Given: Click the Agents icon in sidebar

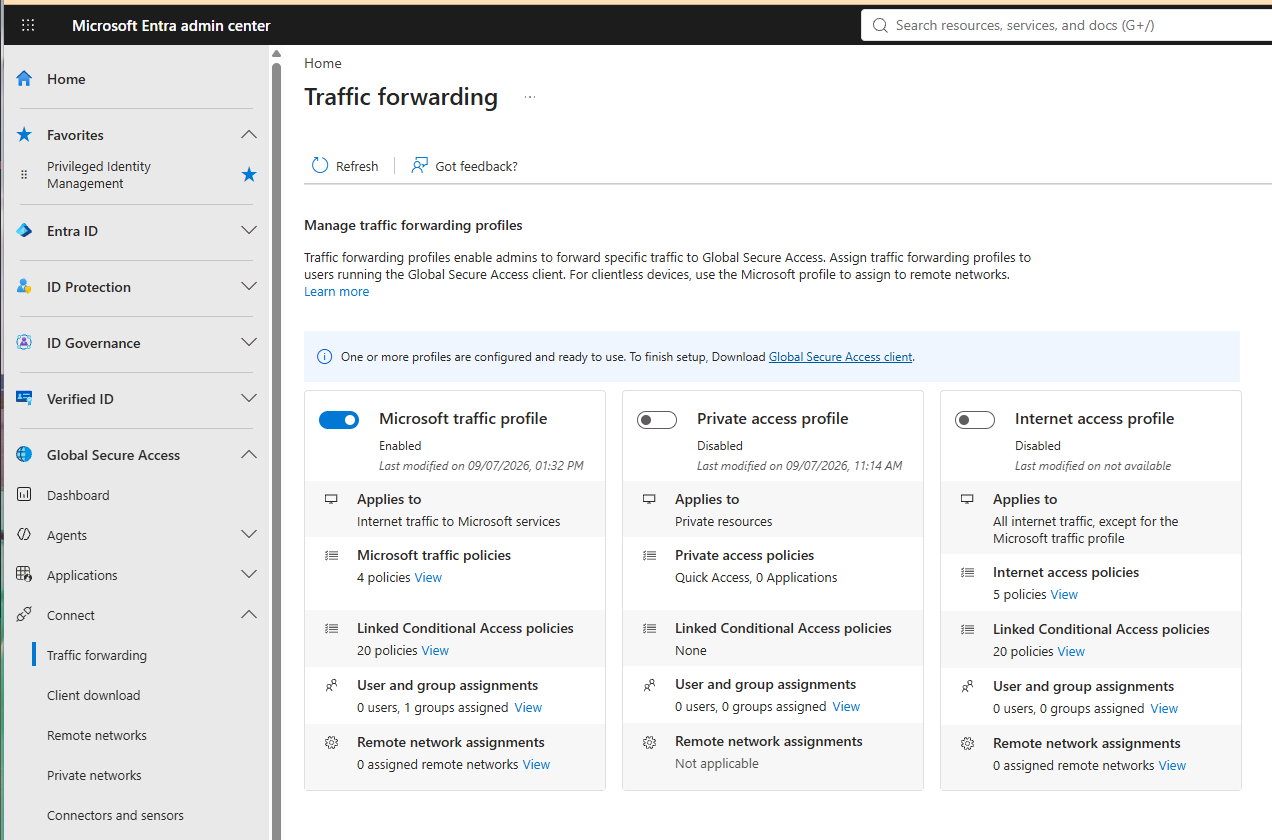Looking at the screenshot, I should click(x=24, y=535).
